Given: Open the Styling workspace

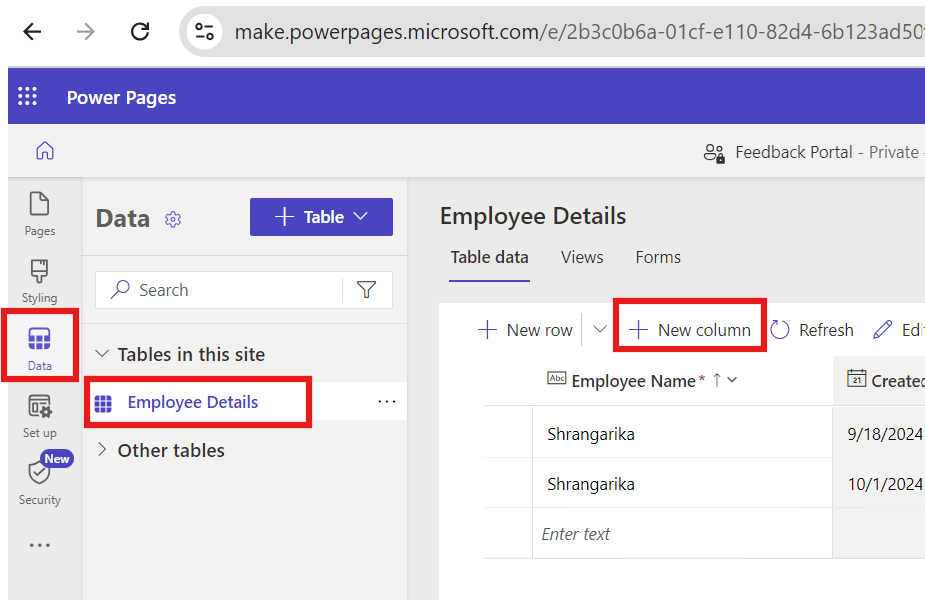Looking at the screenshot, I should coord(39,281).
